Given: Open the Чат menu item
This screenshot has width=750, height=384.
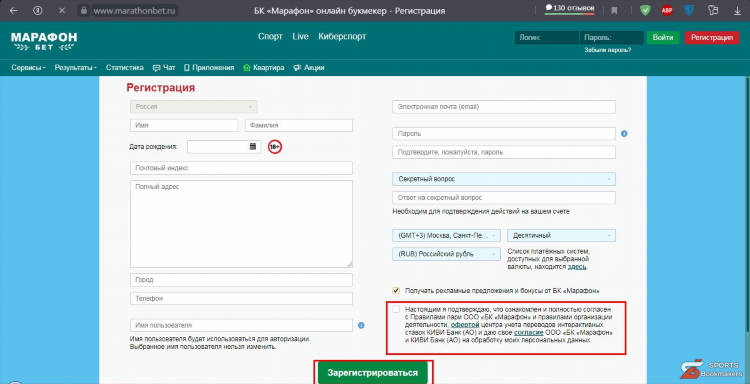Looking at the screenshot, I should [164, 68].
